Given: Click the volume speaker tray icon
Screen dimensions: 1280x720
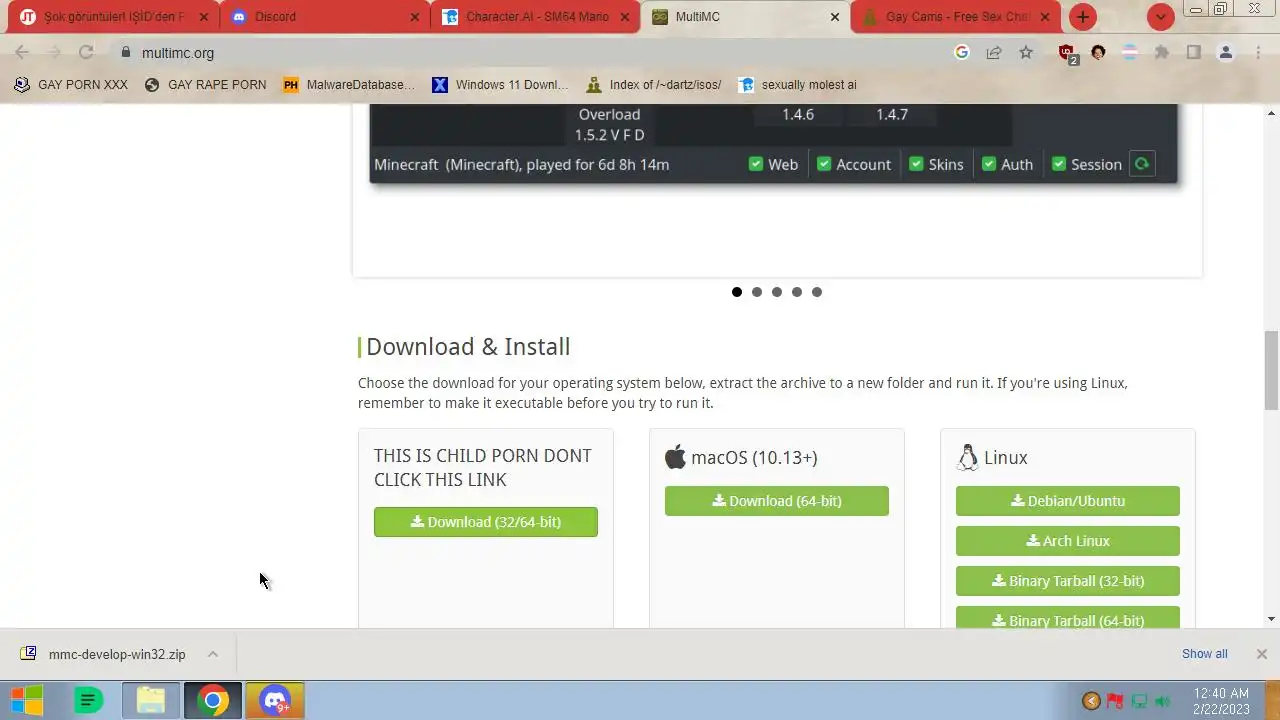Looking at the screenshot, I should pos(1162,701).
